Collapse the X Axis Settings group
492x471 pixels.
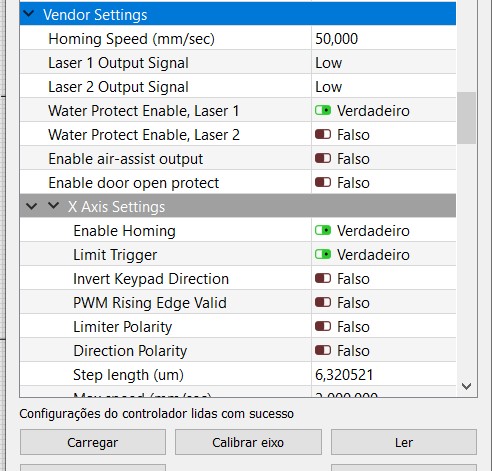pos(53,205)
